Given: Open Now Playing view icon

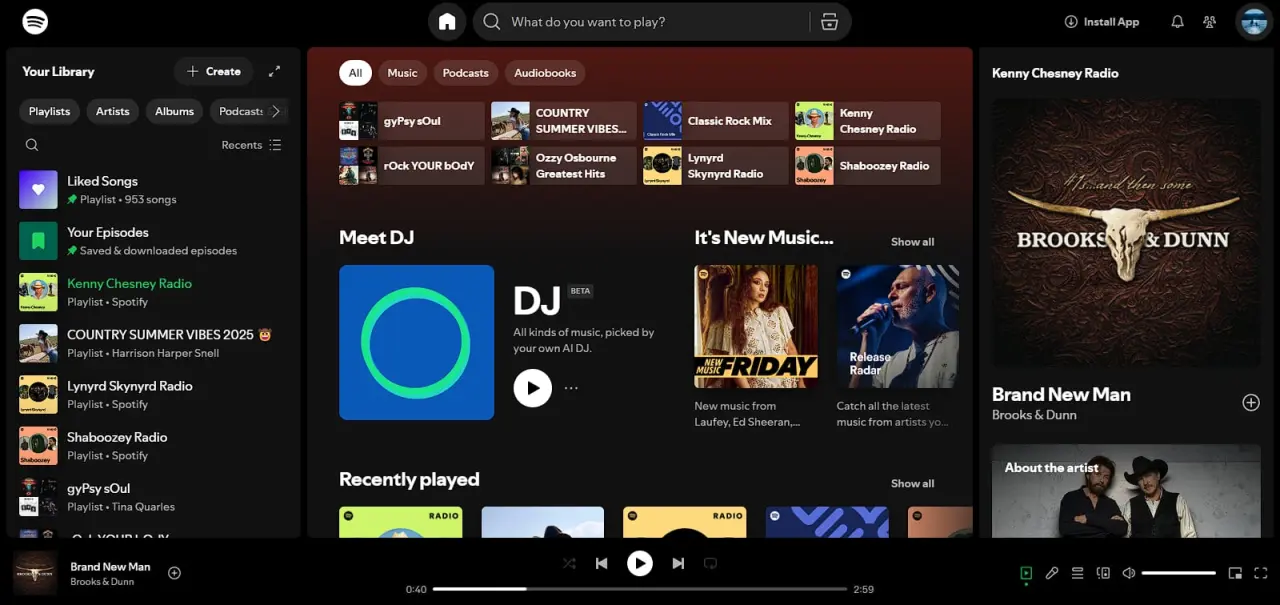Looking at the screenshot, I should [1025, 573].
